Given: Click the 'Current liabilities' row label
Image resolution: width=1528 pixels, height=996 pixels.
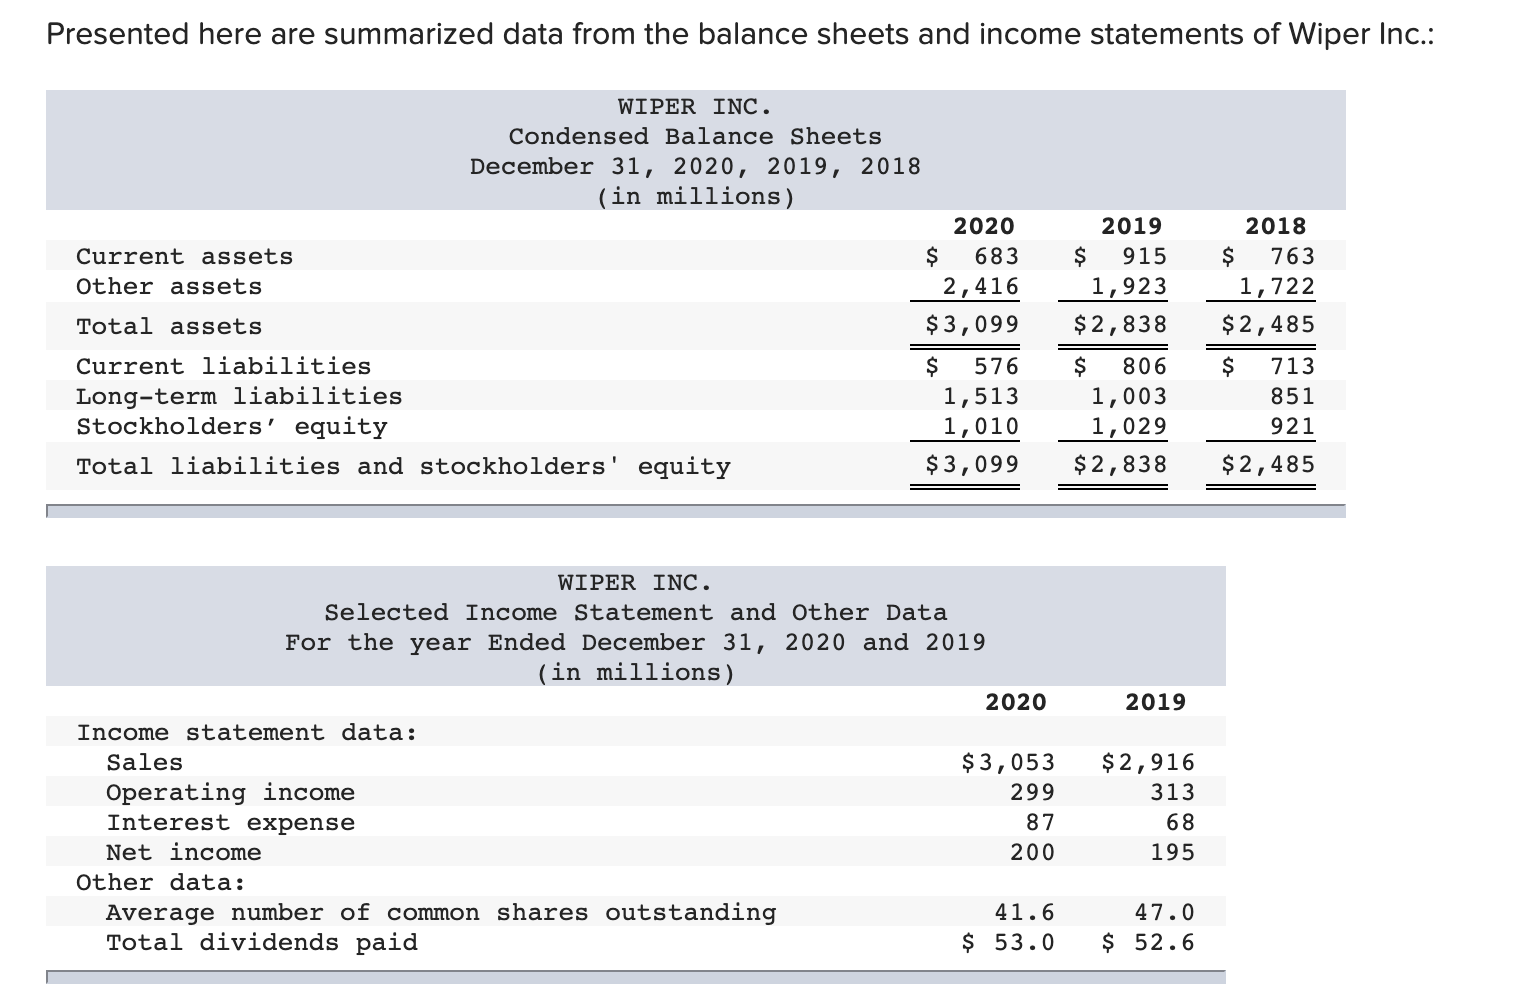Looking at the screenshot, I should (x=224, y=367).
